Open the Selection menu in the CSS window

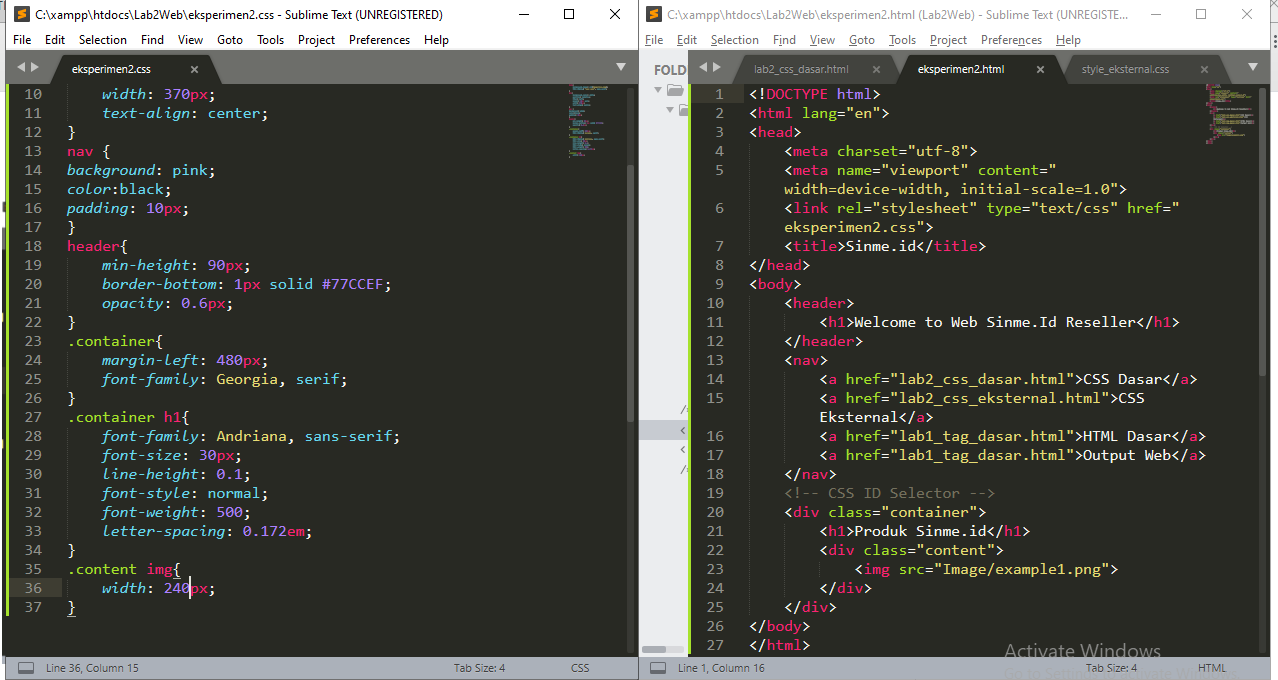click(x=103, y=40)
